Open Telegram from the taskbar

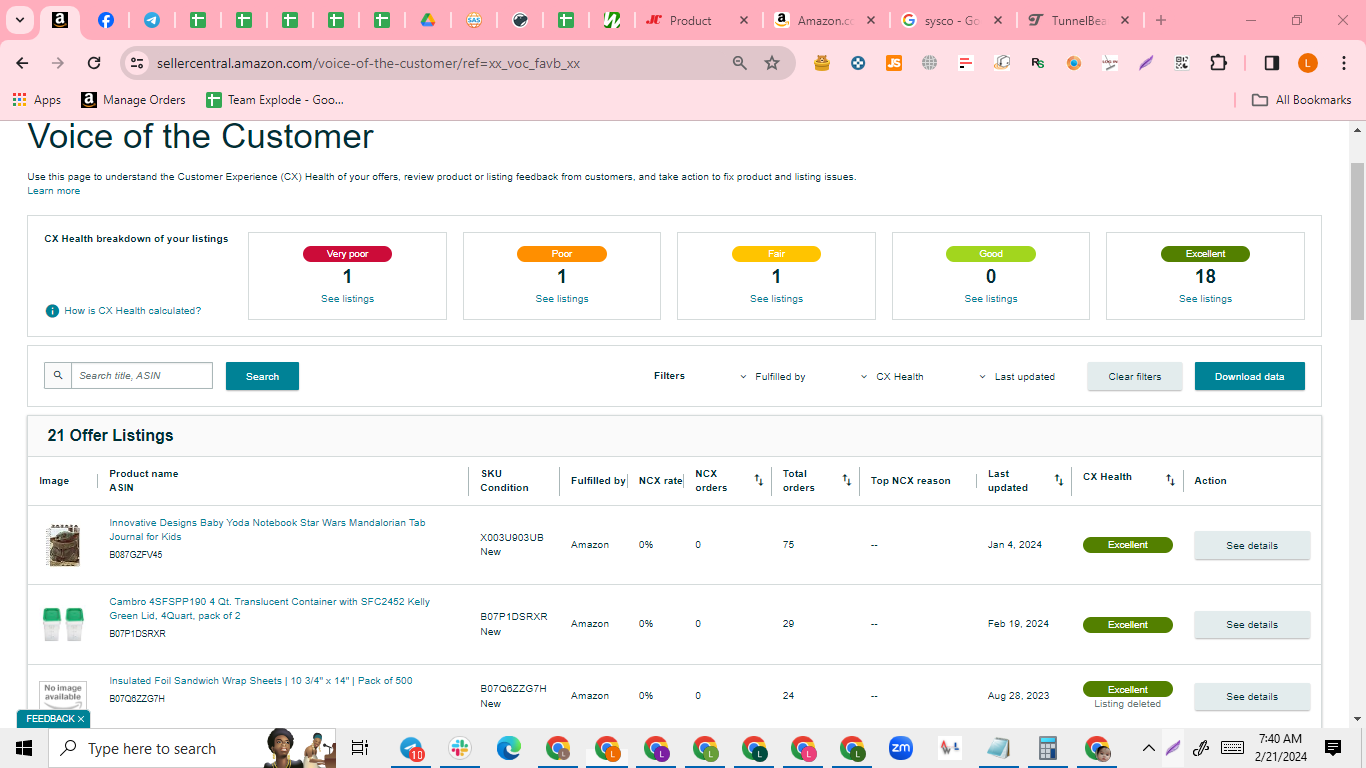click(x=411, y=748)
